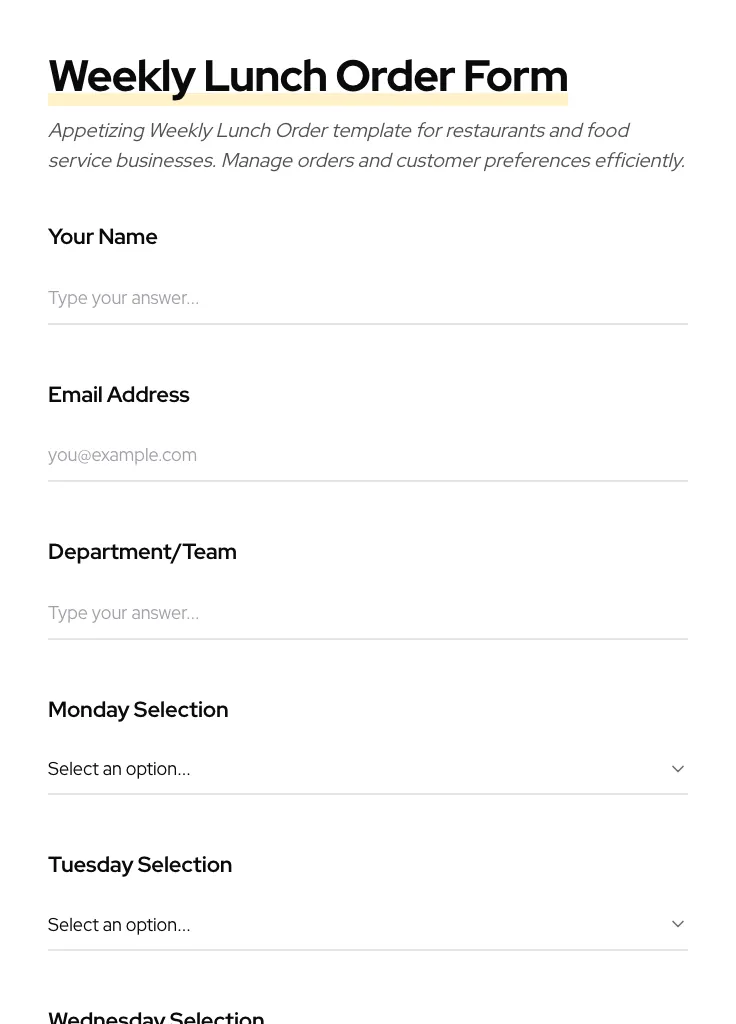Click the Wednesday Selection label
This screenshot has height=1024, width=736.
[x=156, y=1016]
